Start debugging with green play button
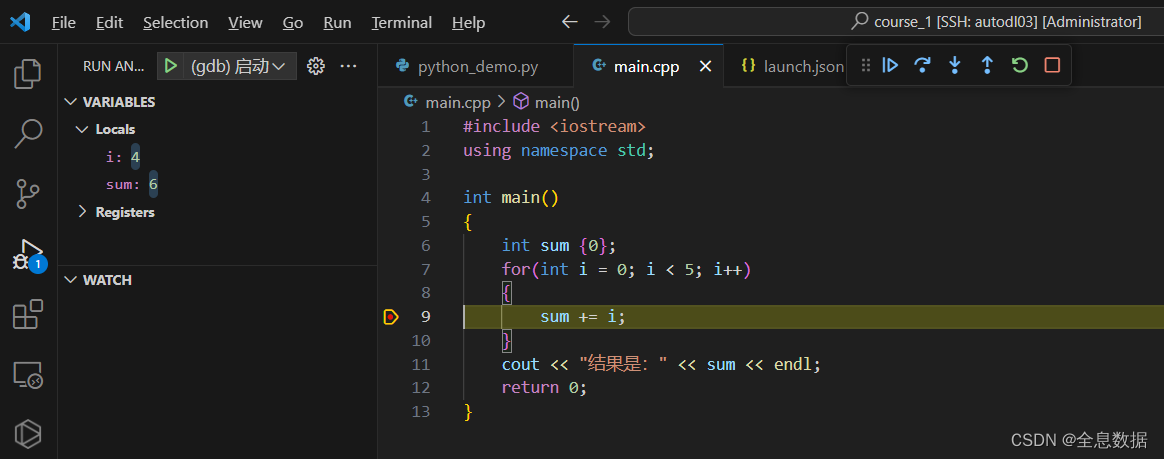 (x=171, y=66)
